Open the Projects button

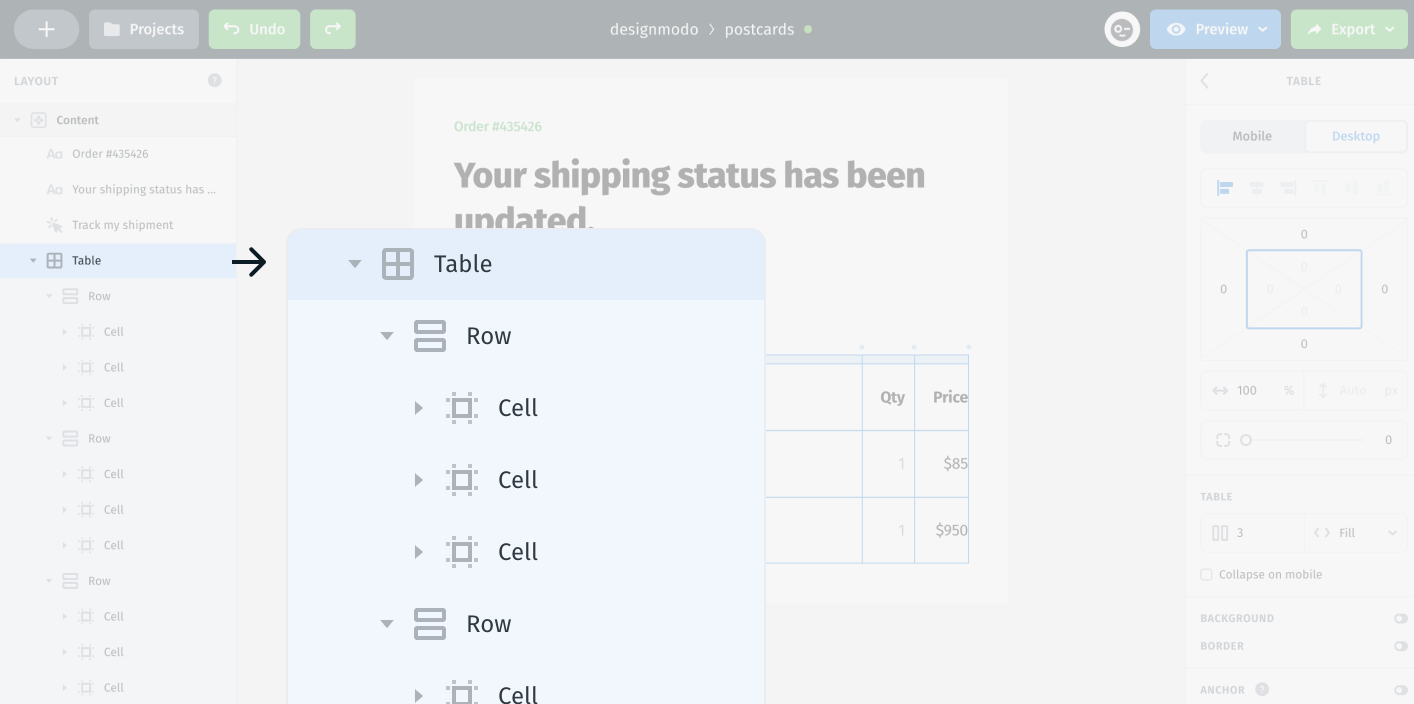[144, 29]
